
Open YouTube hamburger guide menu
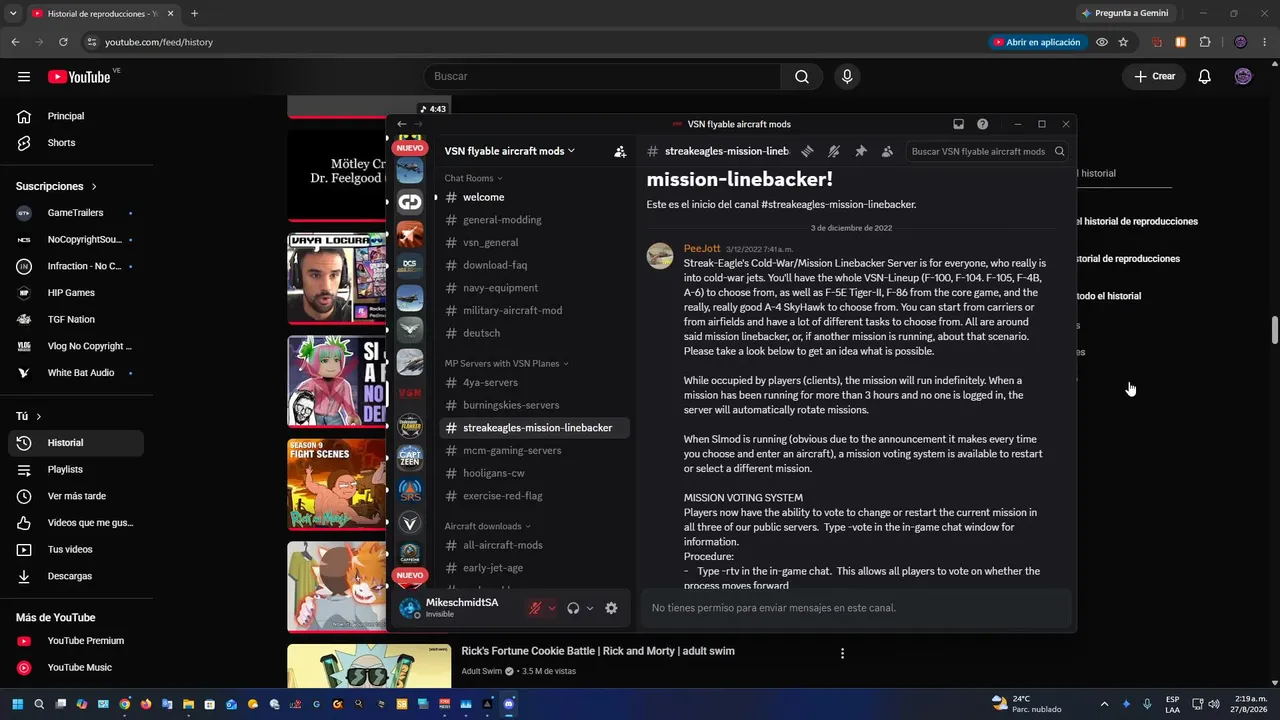click(x=24, y=77)
